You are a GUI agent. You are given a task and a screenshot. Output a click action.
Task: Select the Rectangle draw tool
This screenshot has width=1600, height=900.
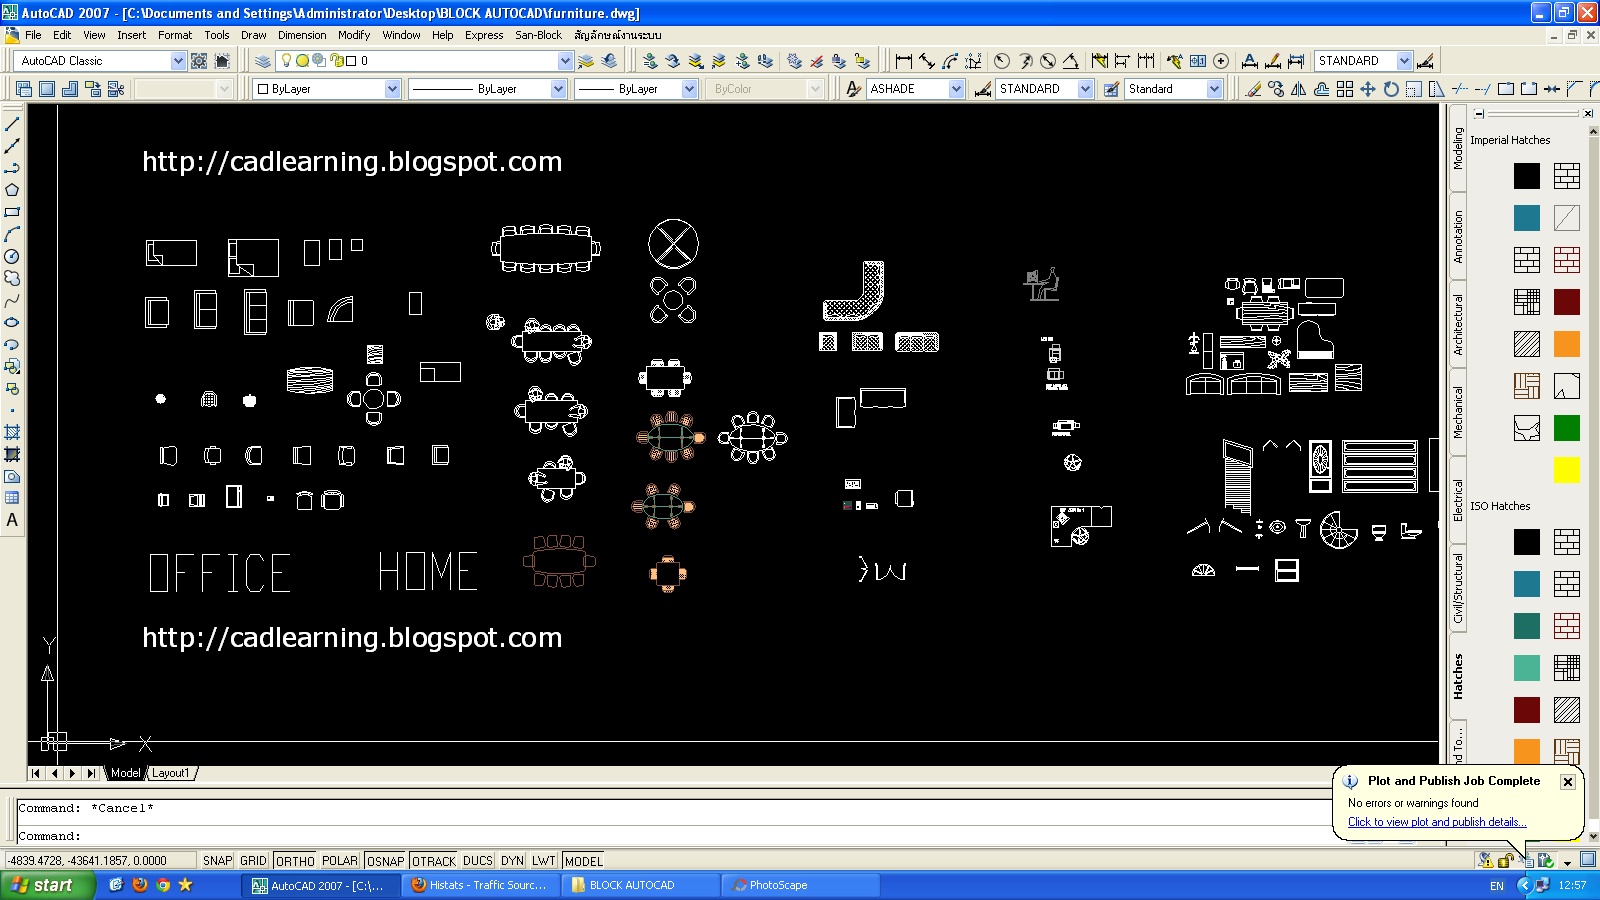[12, 212]
